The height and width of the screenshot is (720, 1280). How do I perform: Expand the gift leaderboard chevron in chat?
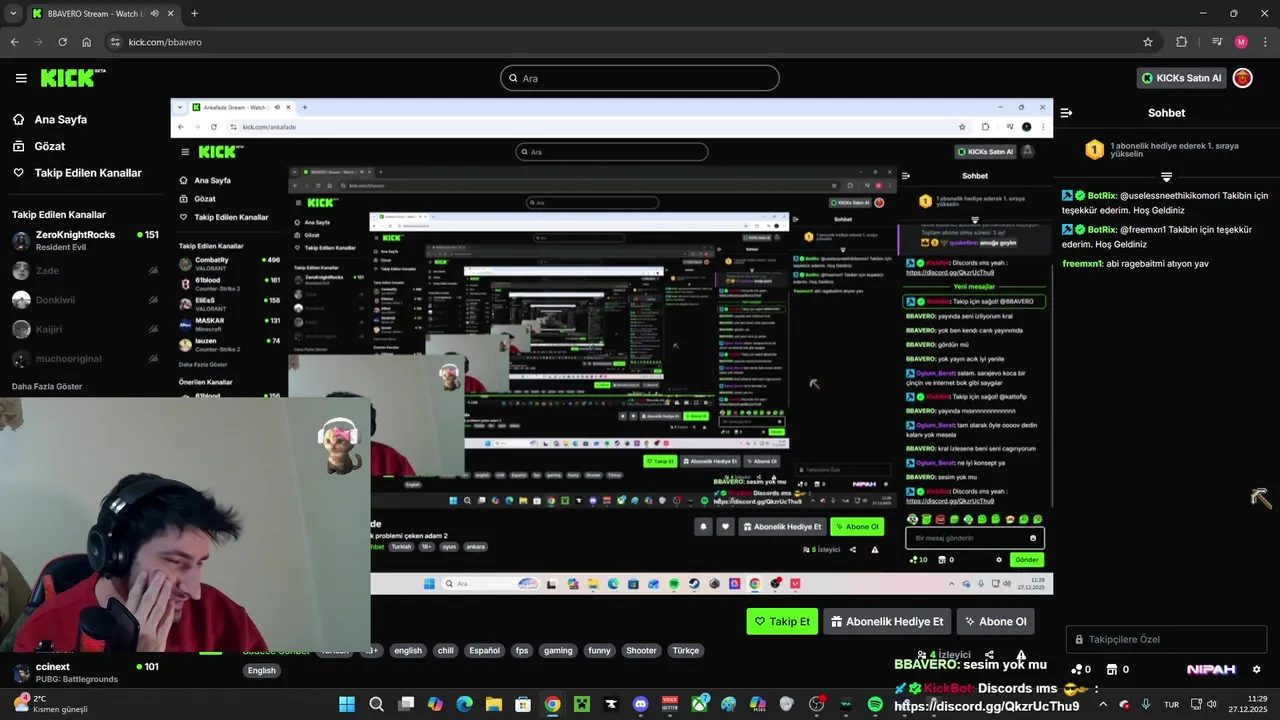pyautogui.click(x=1166, y=177)
